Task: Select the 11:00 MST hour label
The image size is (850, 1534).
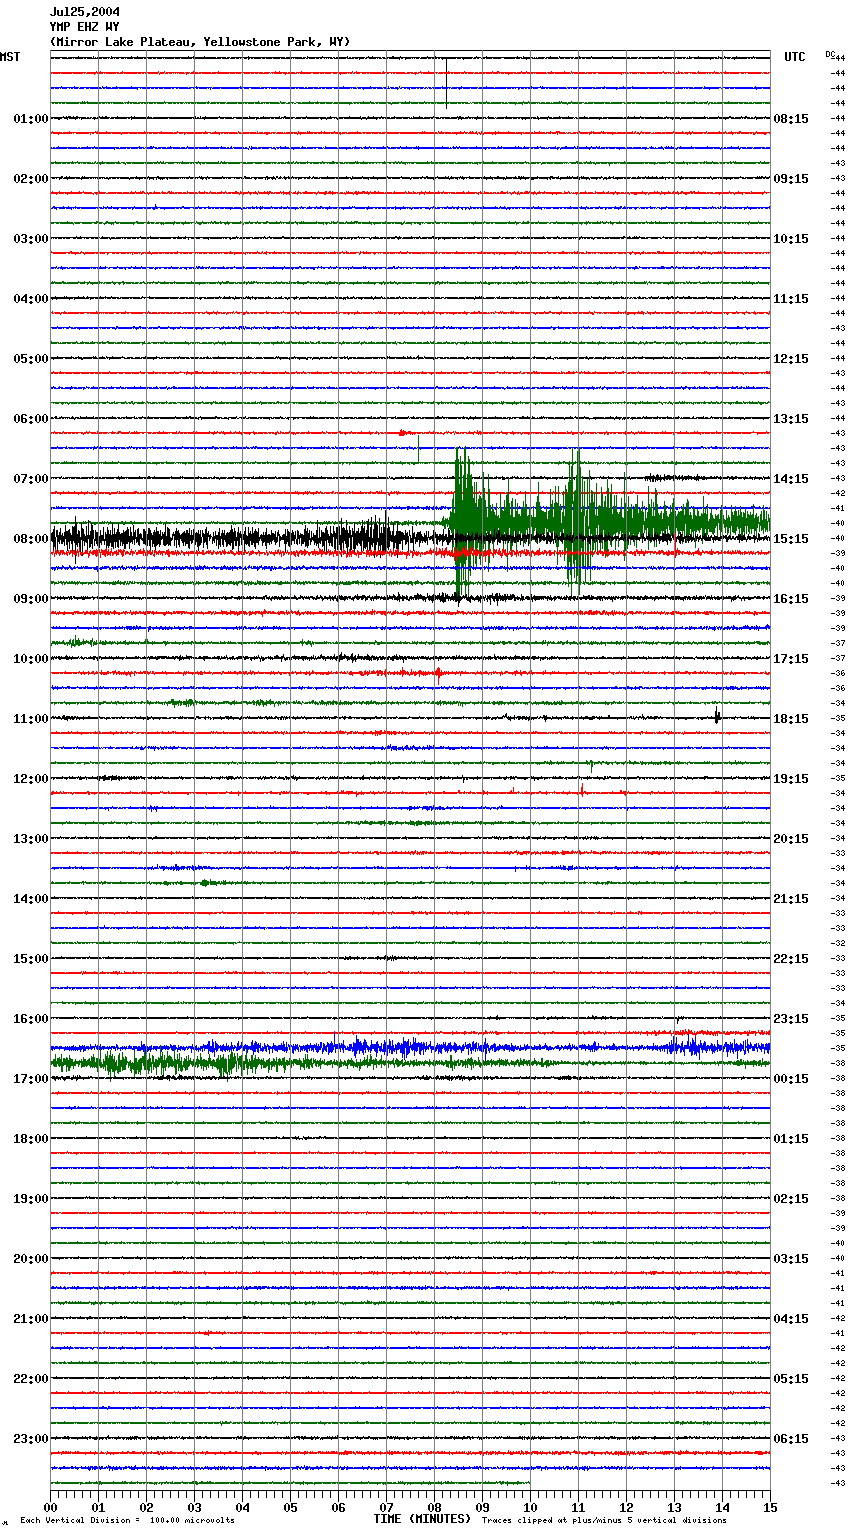Action: pyautogui.click(x=31, y=719)
